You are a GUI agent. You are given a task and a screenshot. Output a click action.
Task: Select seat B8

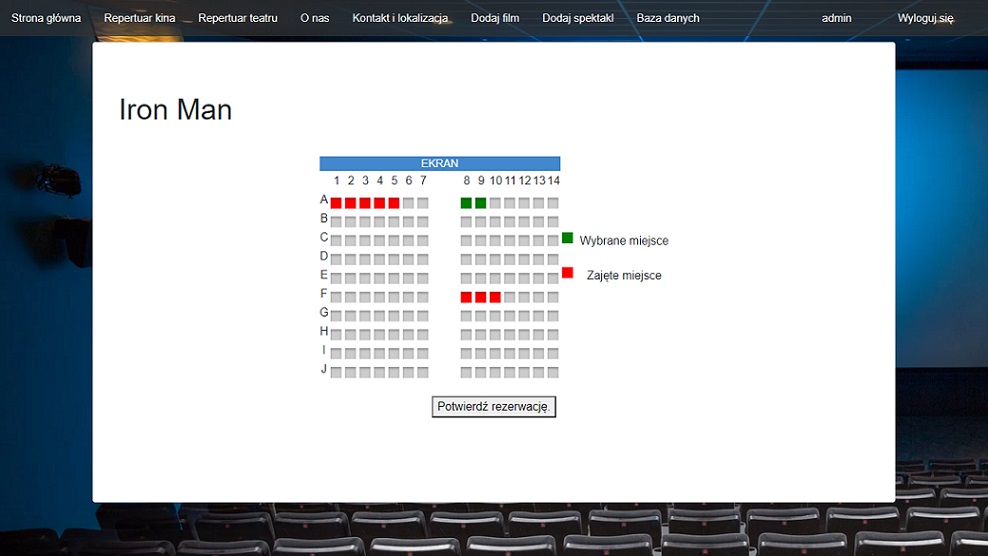[466, 222]
